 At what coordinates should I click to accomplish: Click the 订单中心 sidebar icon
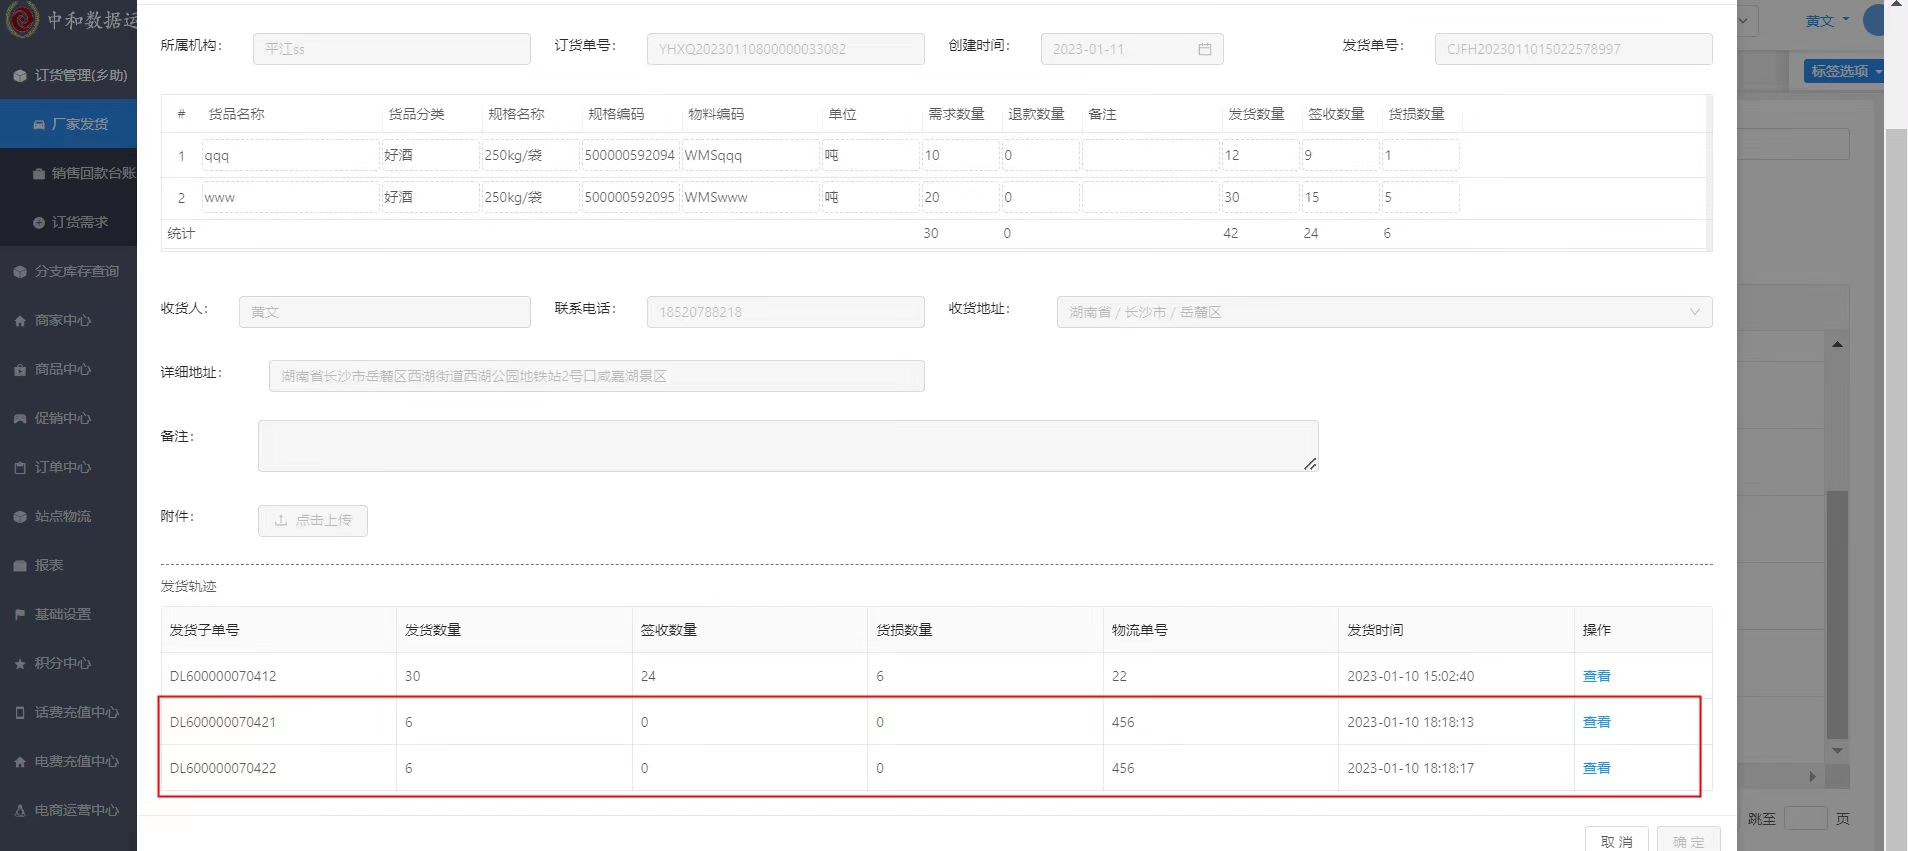point(20,468)
